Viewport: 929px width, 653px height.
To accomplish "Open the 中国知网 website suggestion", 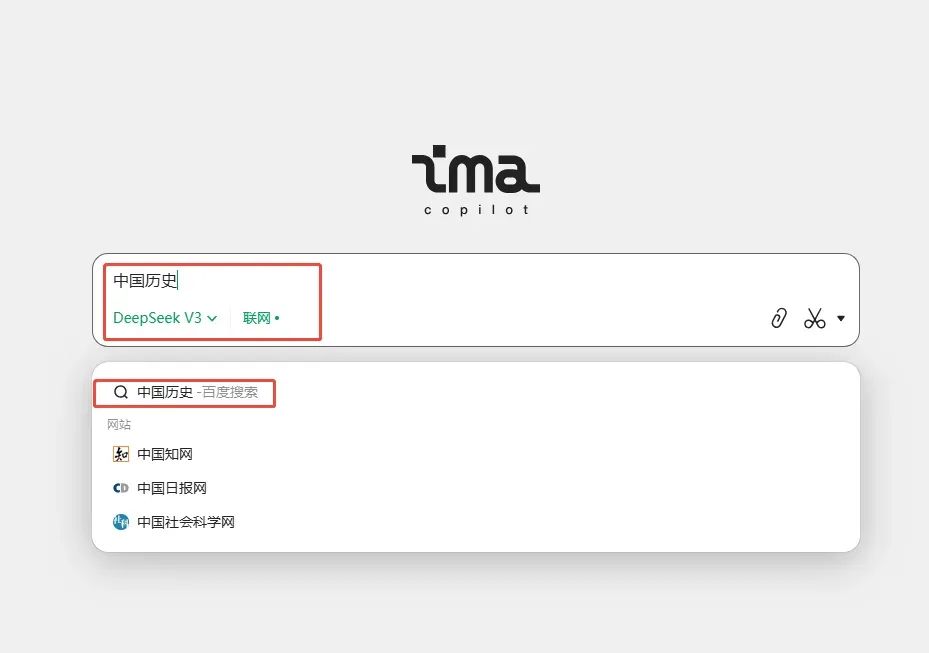I will coord(165,454).
